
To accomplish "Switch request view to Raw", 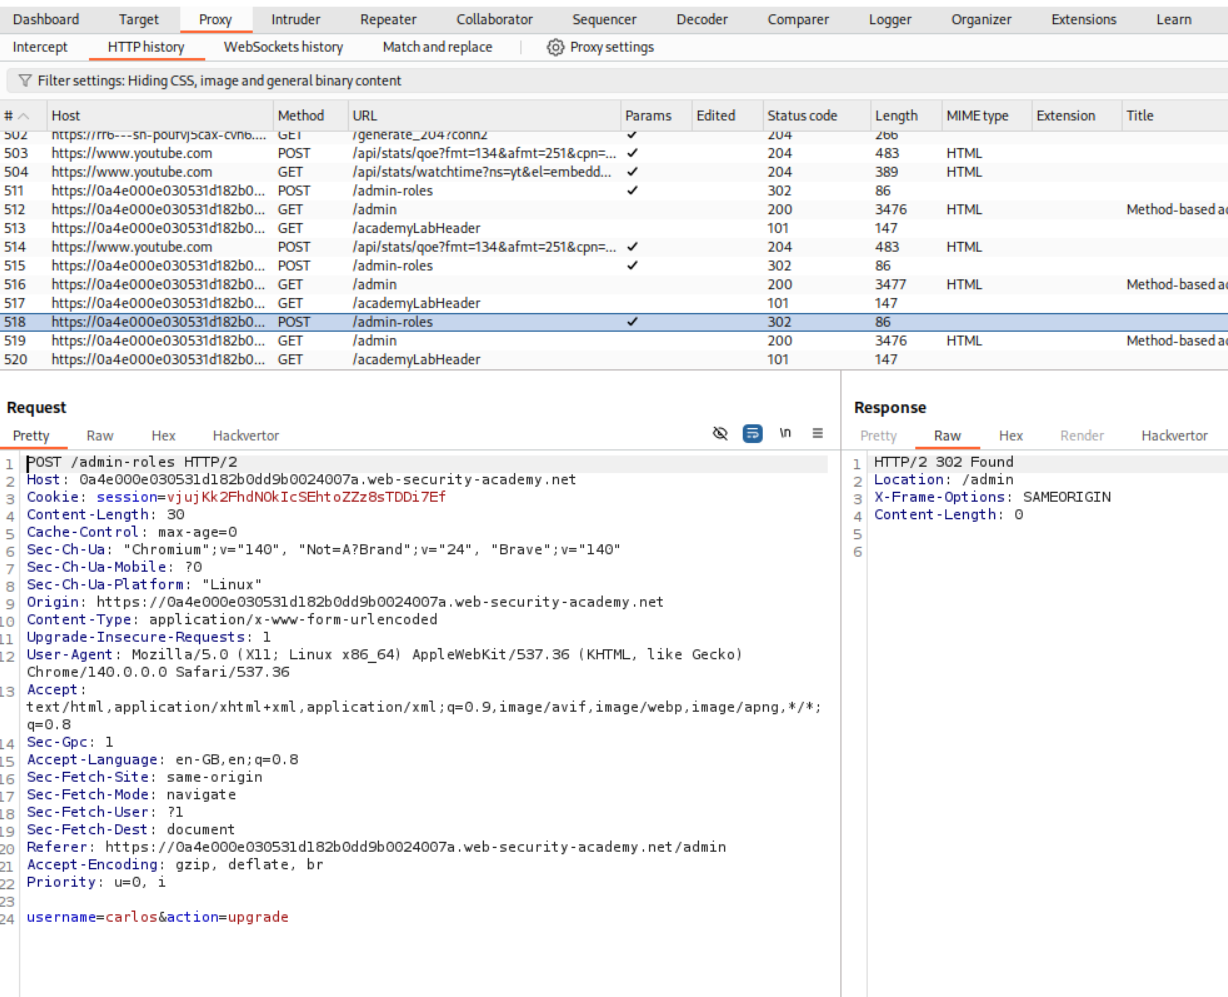I will pos(100,436).
